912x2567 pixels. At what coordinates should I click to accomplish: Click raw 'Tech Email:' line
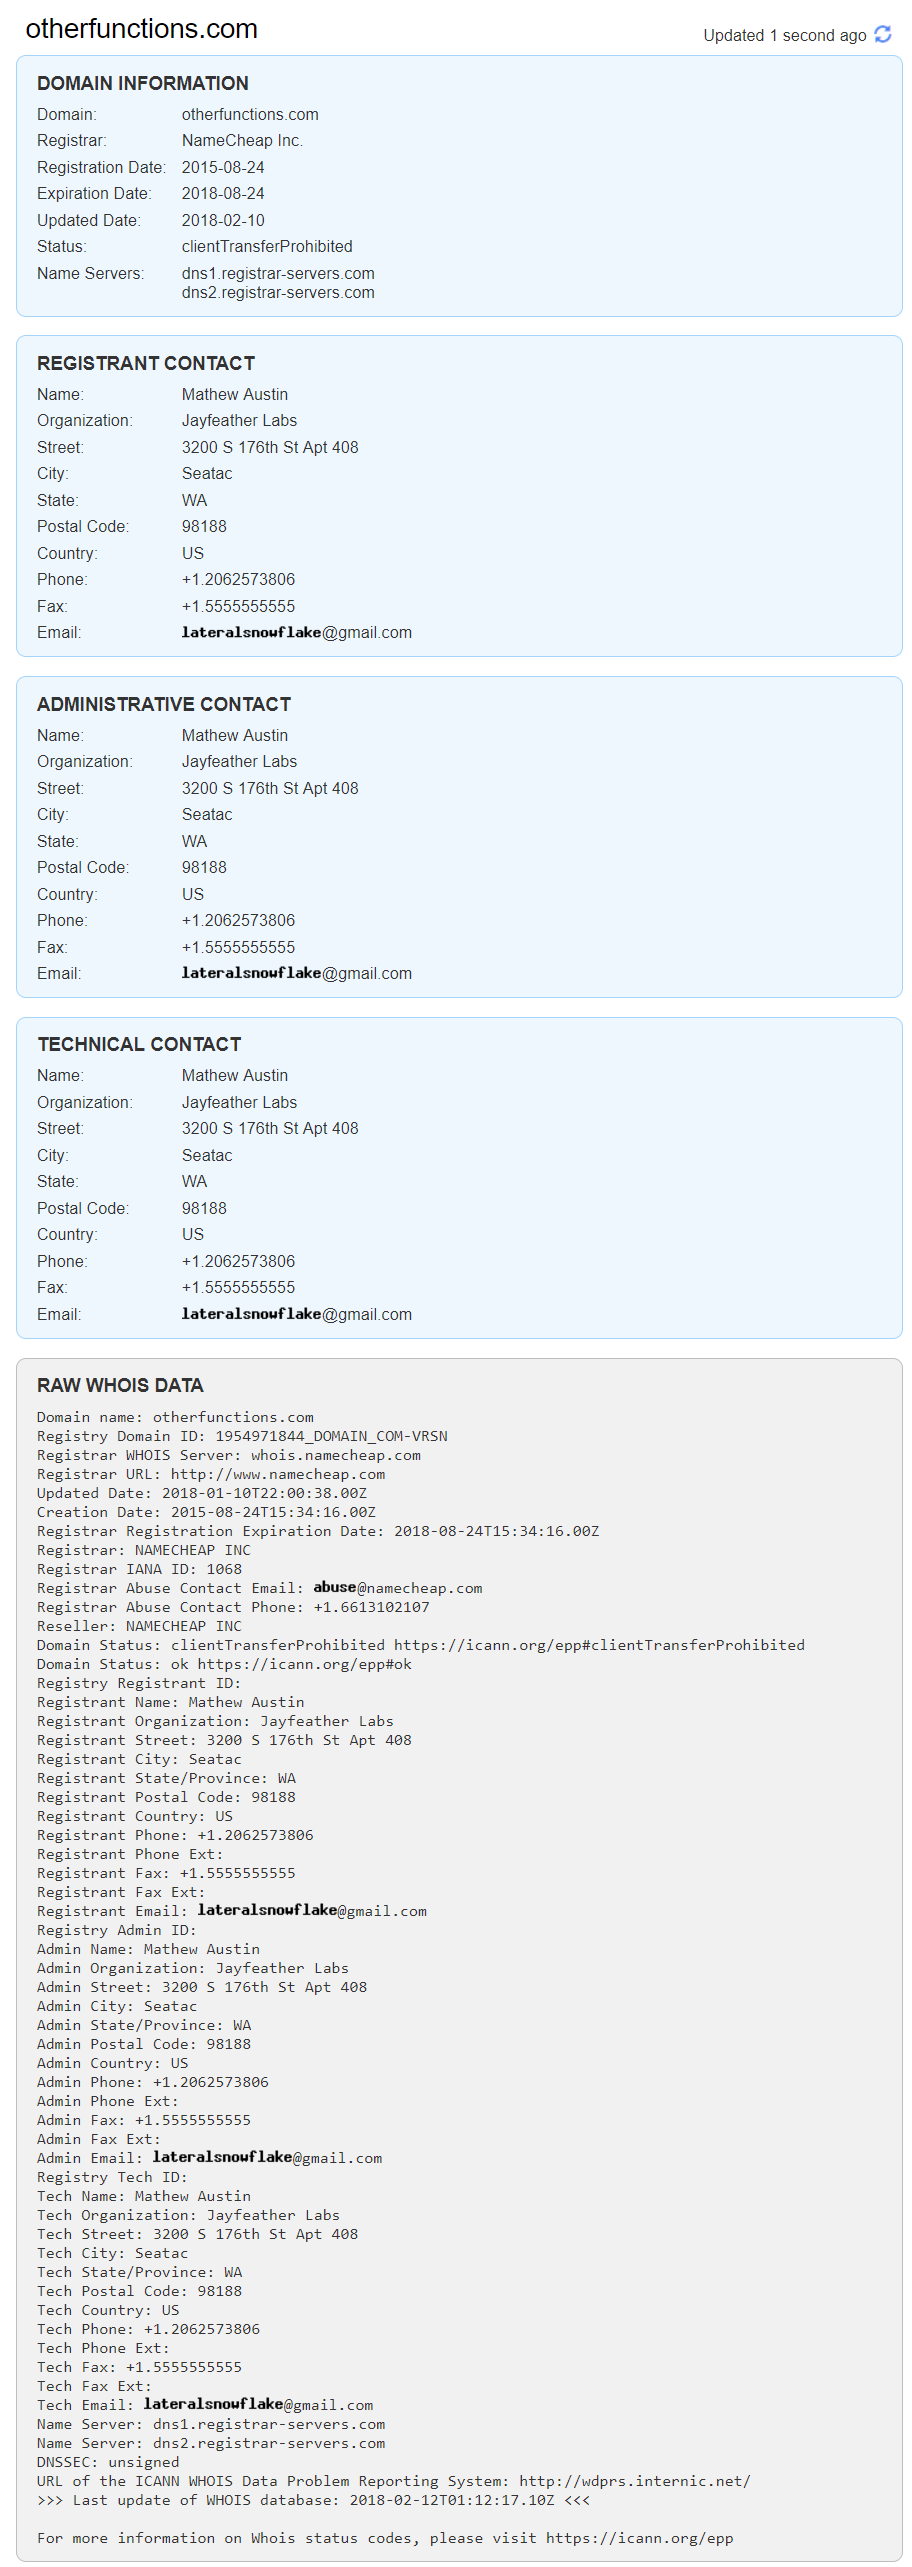tap(205, 2406)
